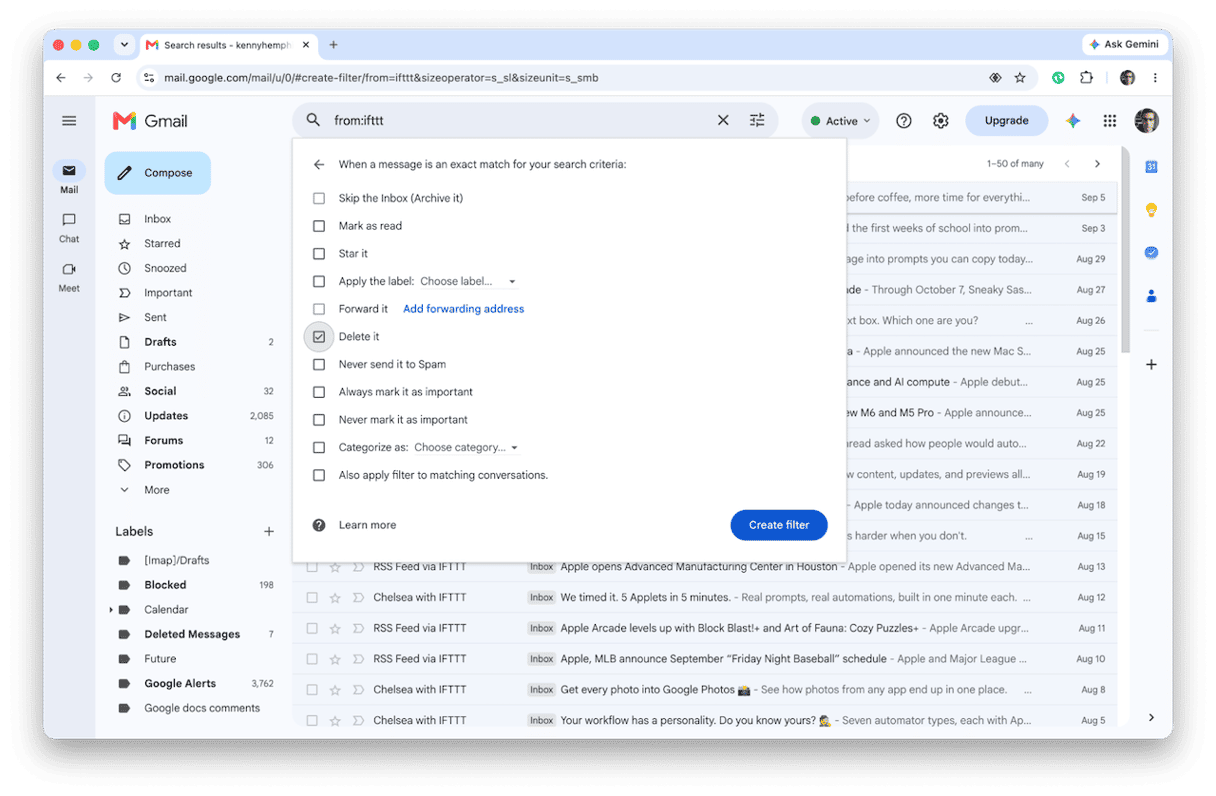Tick the Apply the label checkbox
The image size is (1216, 796).
point(319,282)
